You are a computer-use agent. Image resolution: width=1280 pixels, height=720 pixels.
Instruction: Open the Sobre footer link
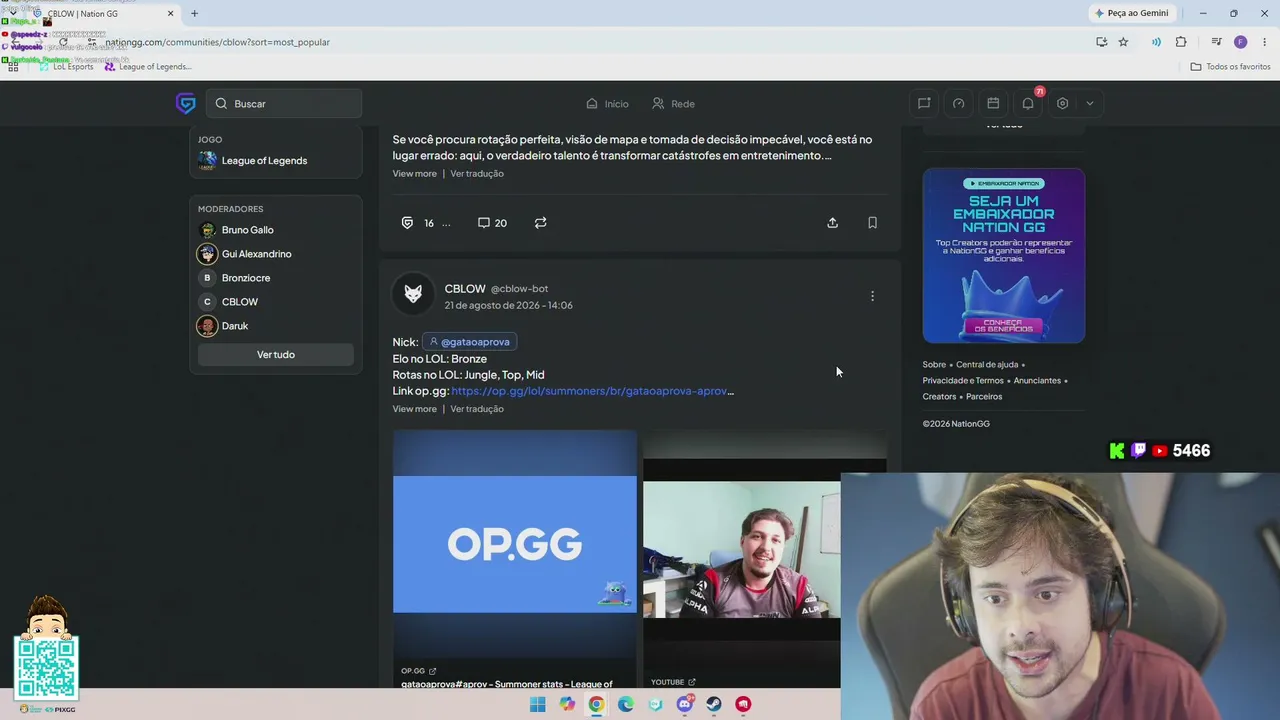click(x=934, y=365)
